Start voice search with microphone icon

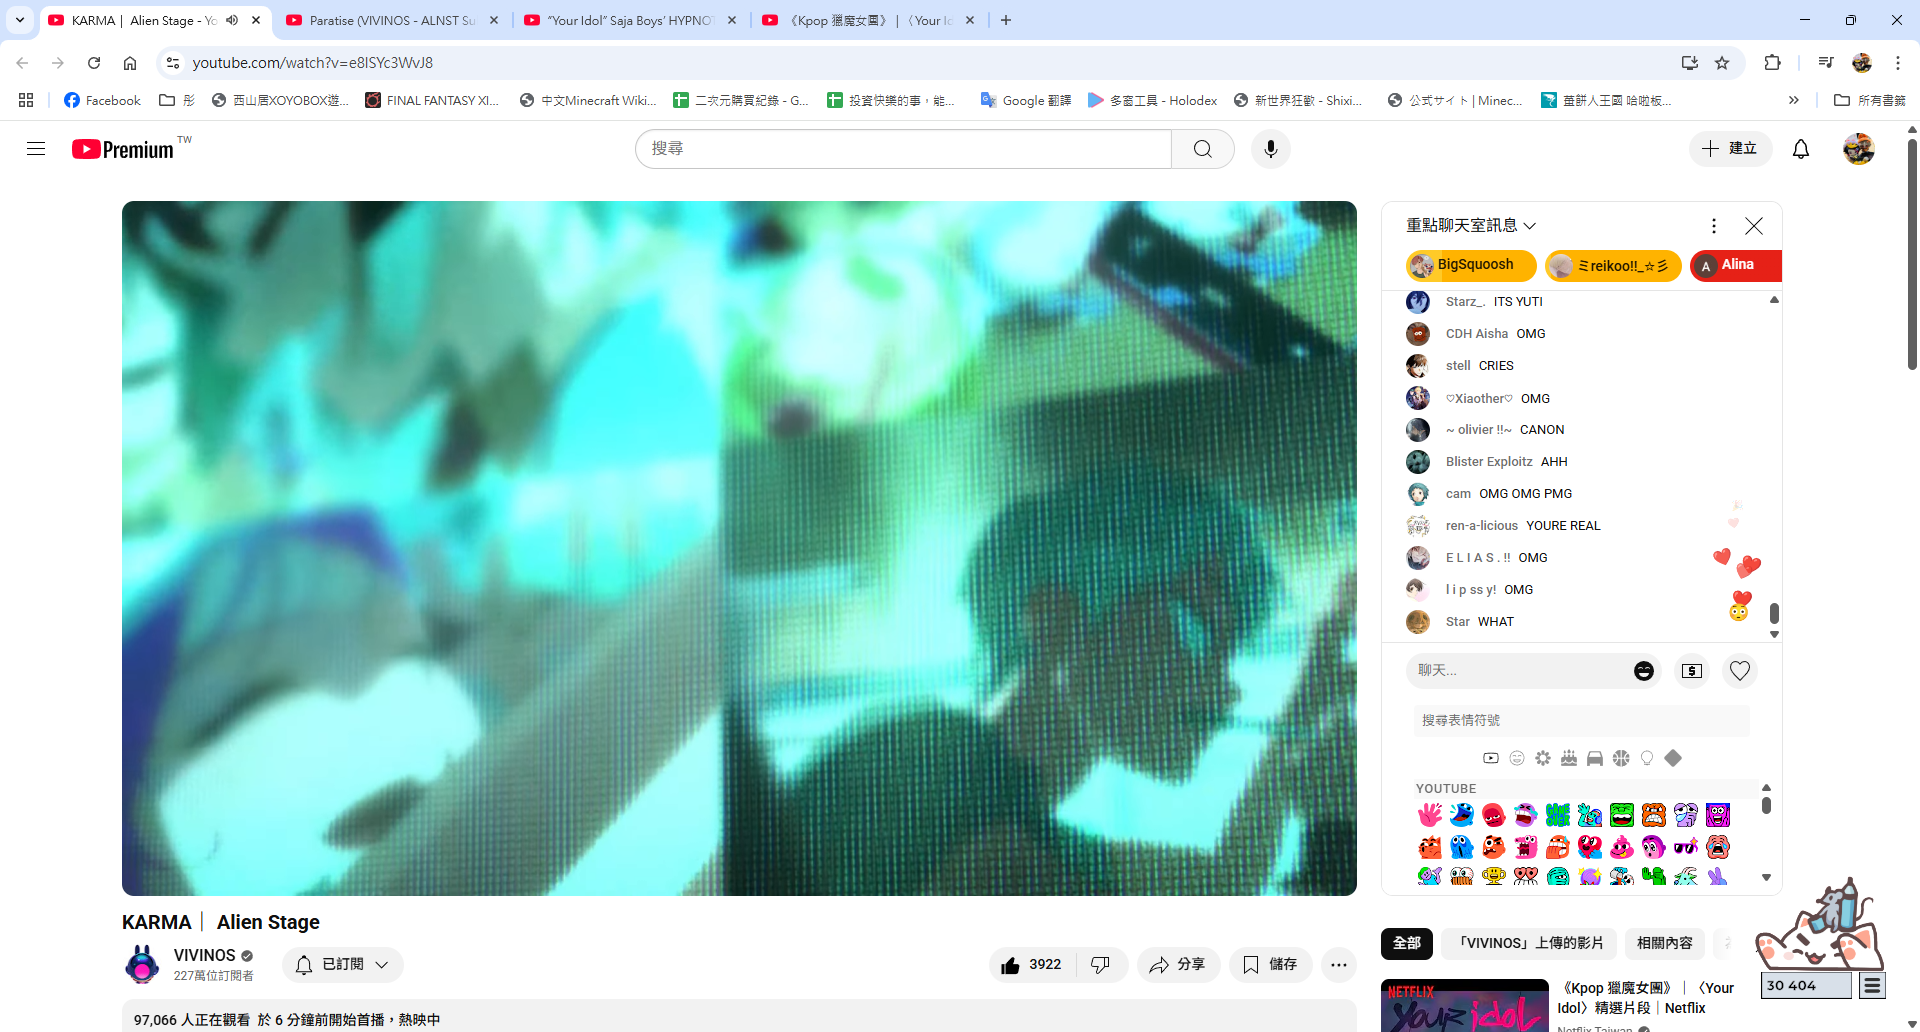point(1270,149)
